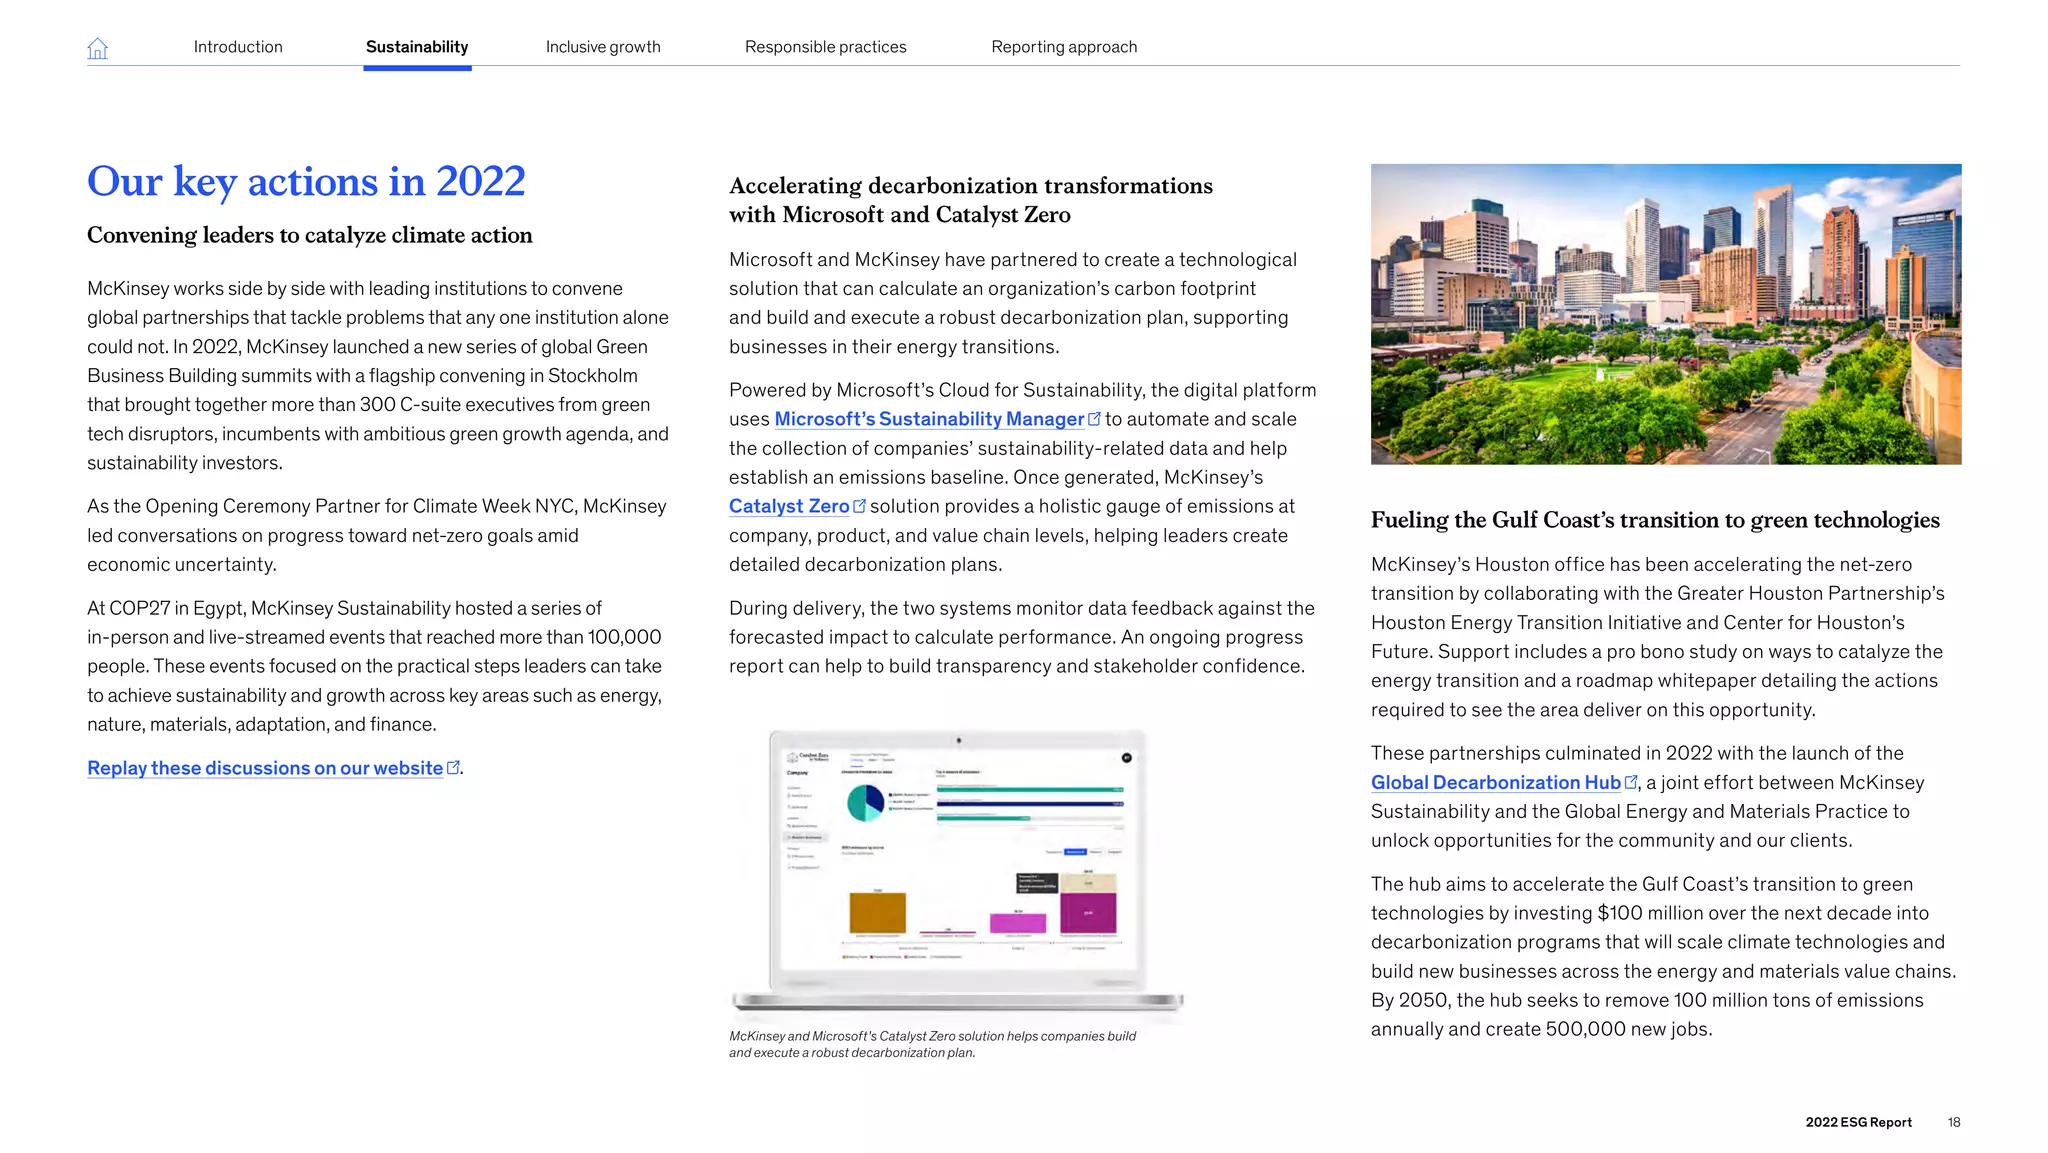Select the Sustainability tab
The image size is (2048, 1153).
(x=417, y=47)
